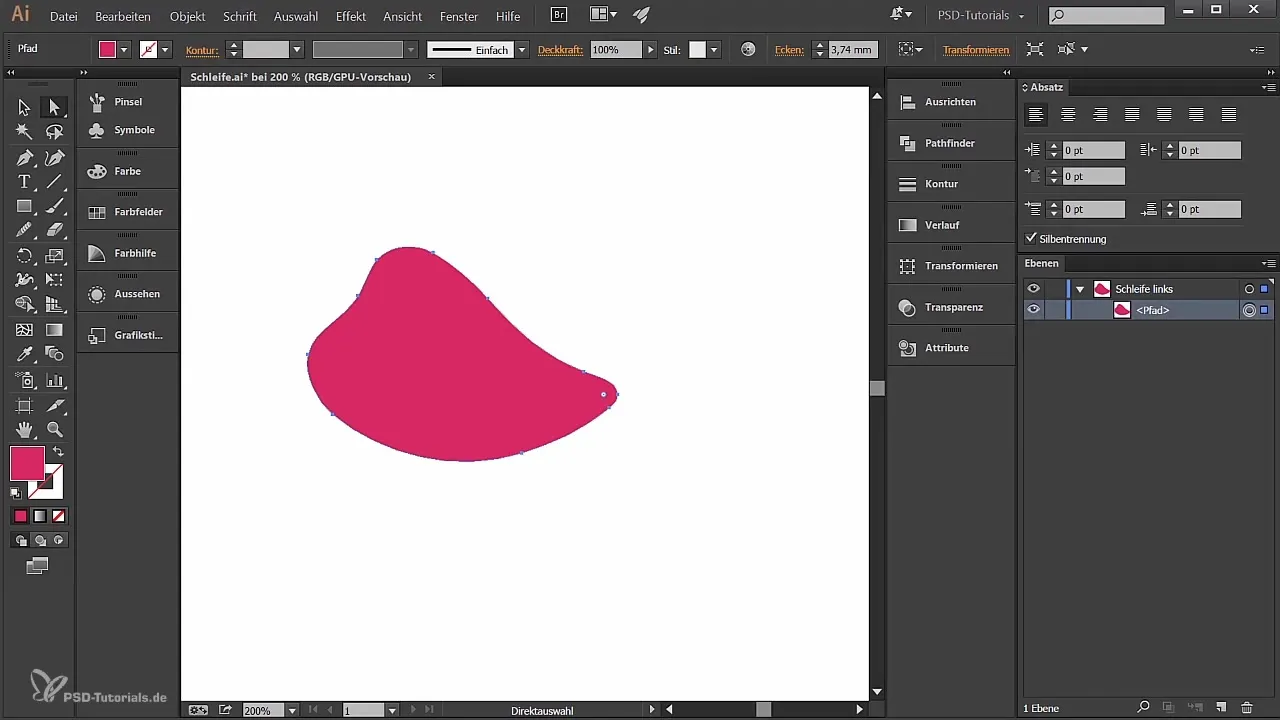Open Deckkraft opacity arrow
Screen dimensions: 1280x720
(x=651, y=49)
